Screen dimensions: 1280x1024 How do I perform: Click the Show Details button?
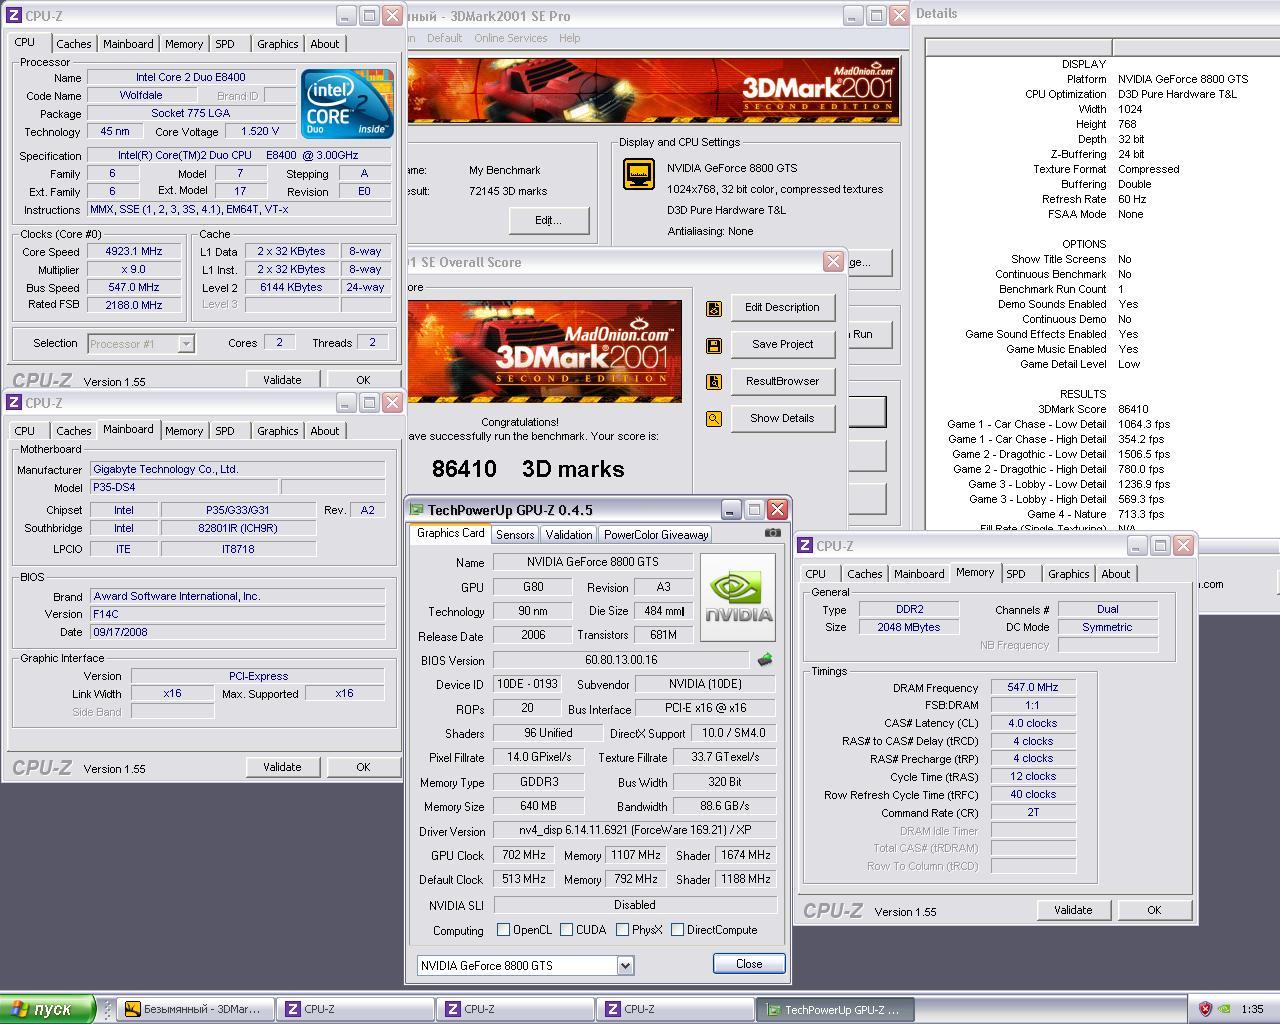point(782,419)
